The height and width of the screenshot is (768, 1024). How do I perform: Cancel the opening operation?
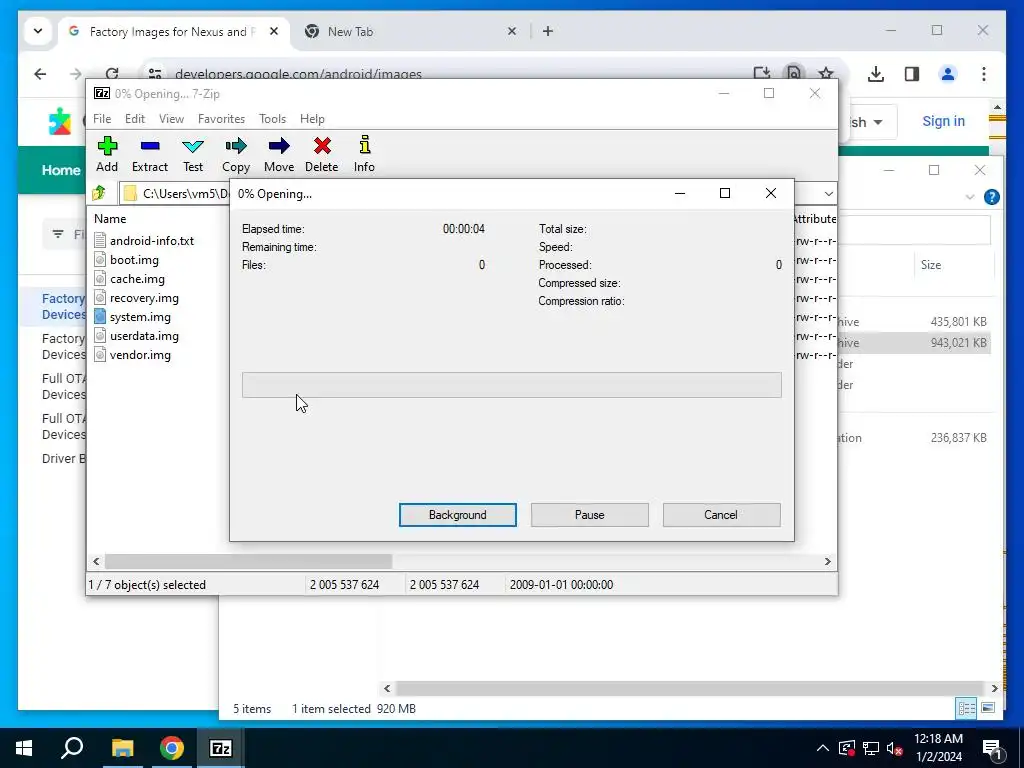click(x=721, y=515)
